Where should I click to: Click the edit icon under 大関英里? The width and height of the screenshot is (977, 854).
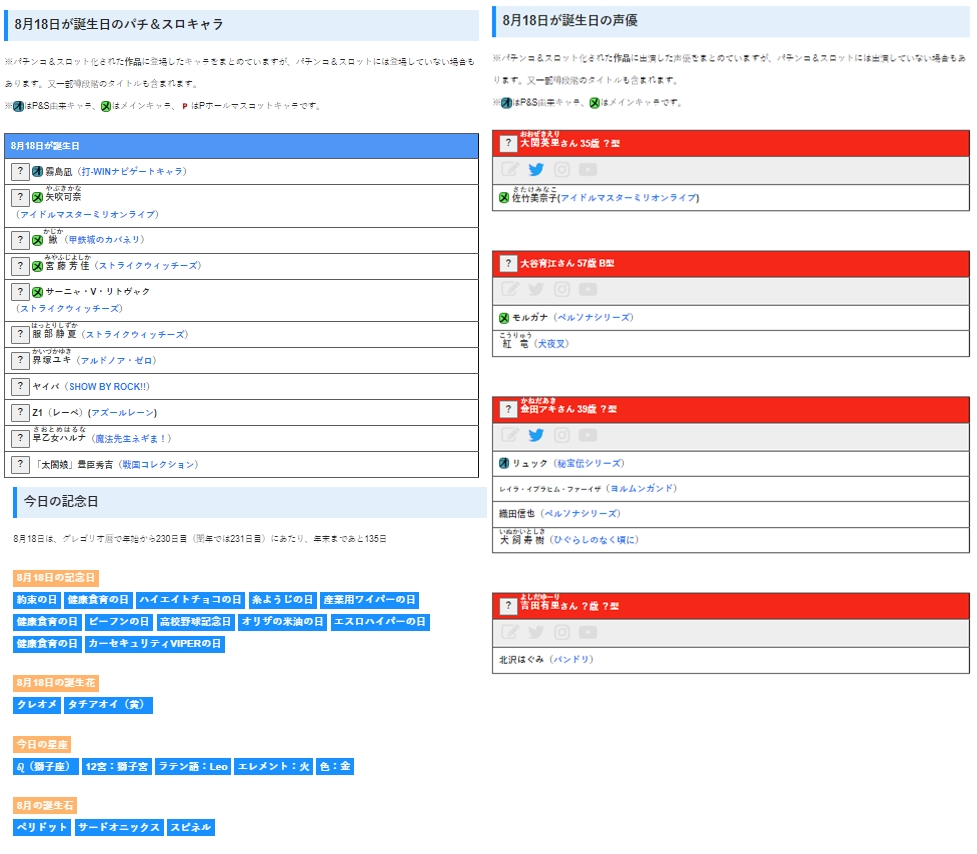510,169
